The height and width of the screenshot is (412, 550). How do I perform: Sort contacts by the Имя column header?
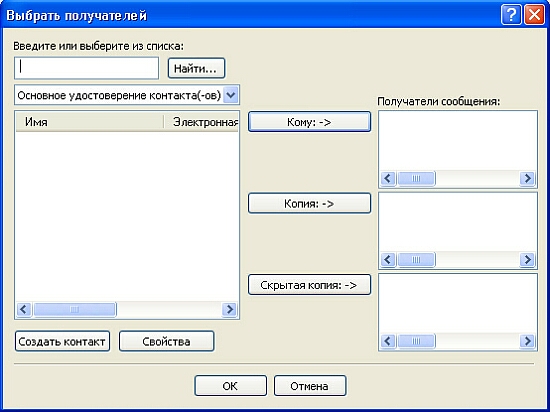(x=90, y=122)
